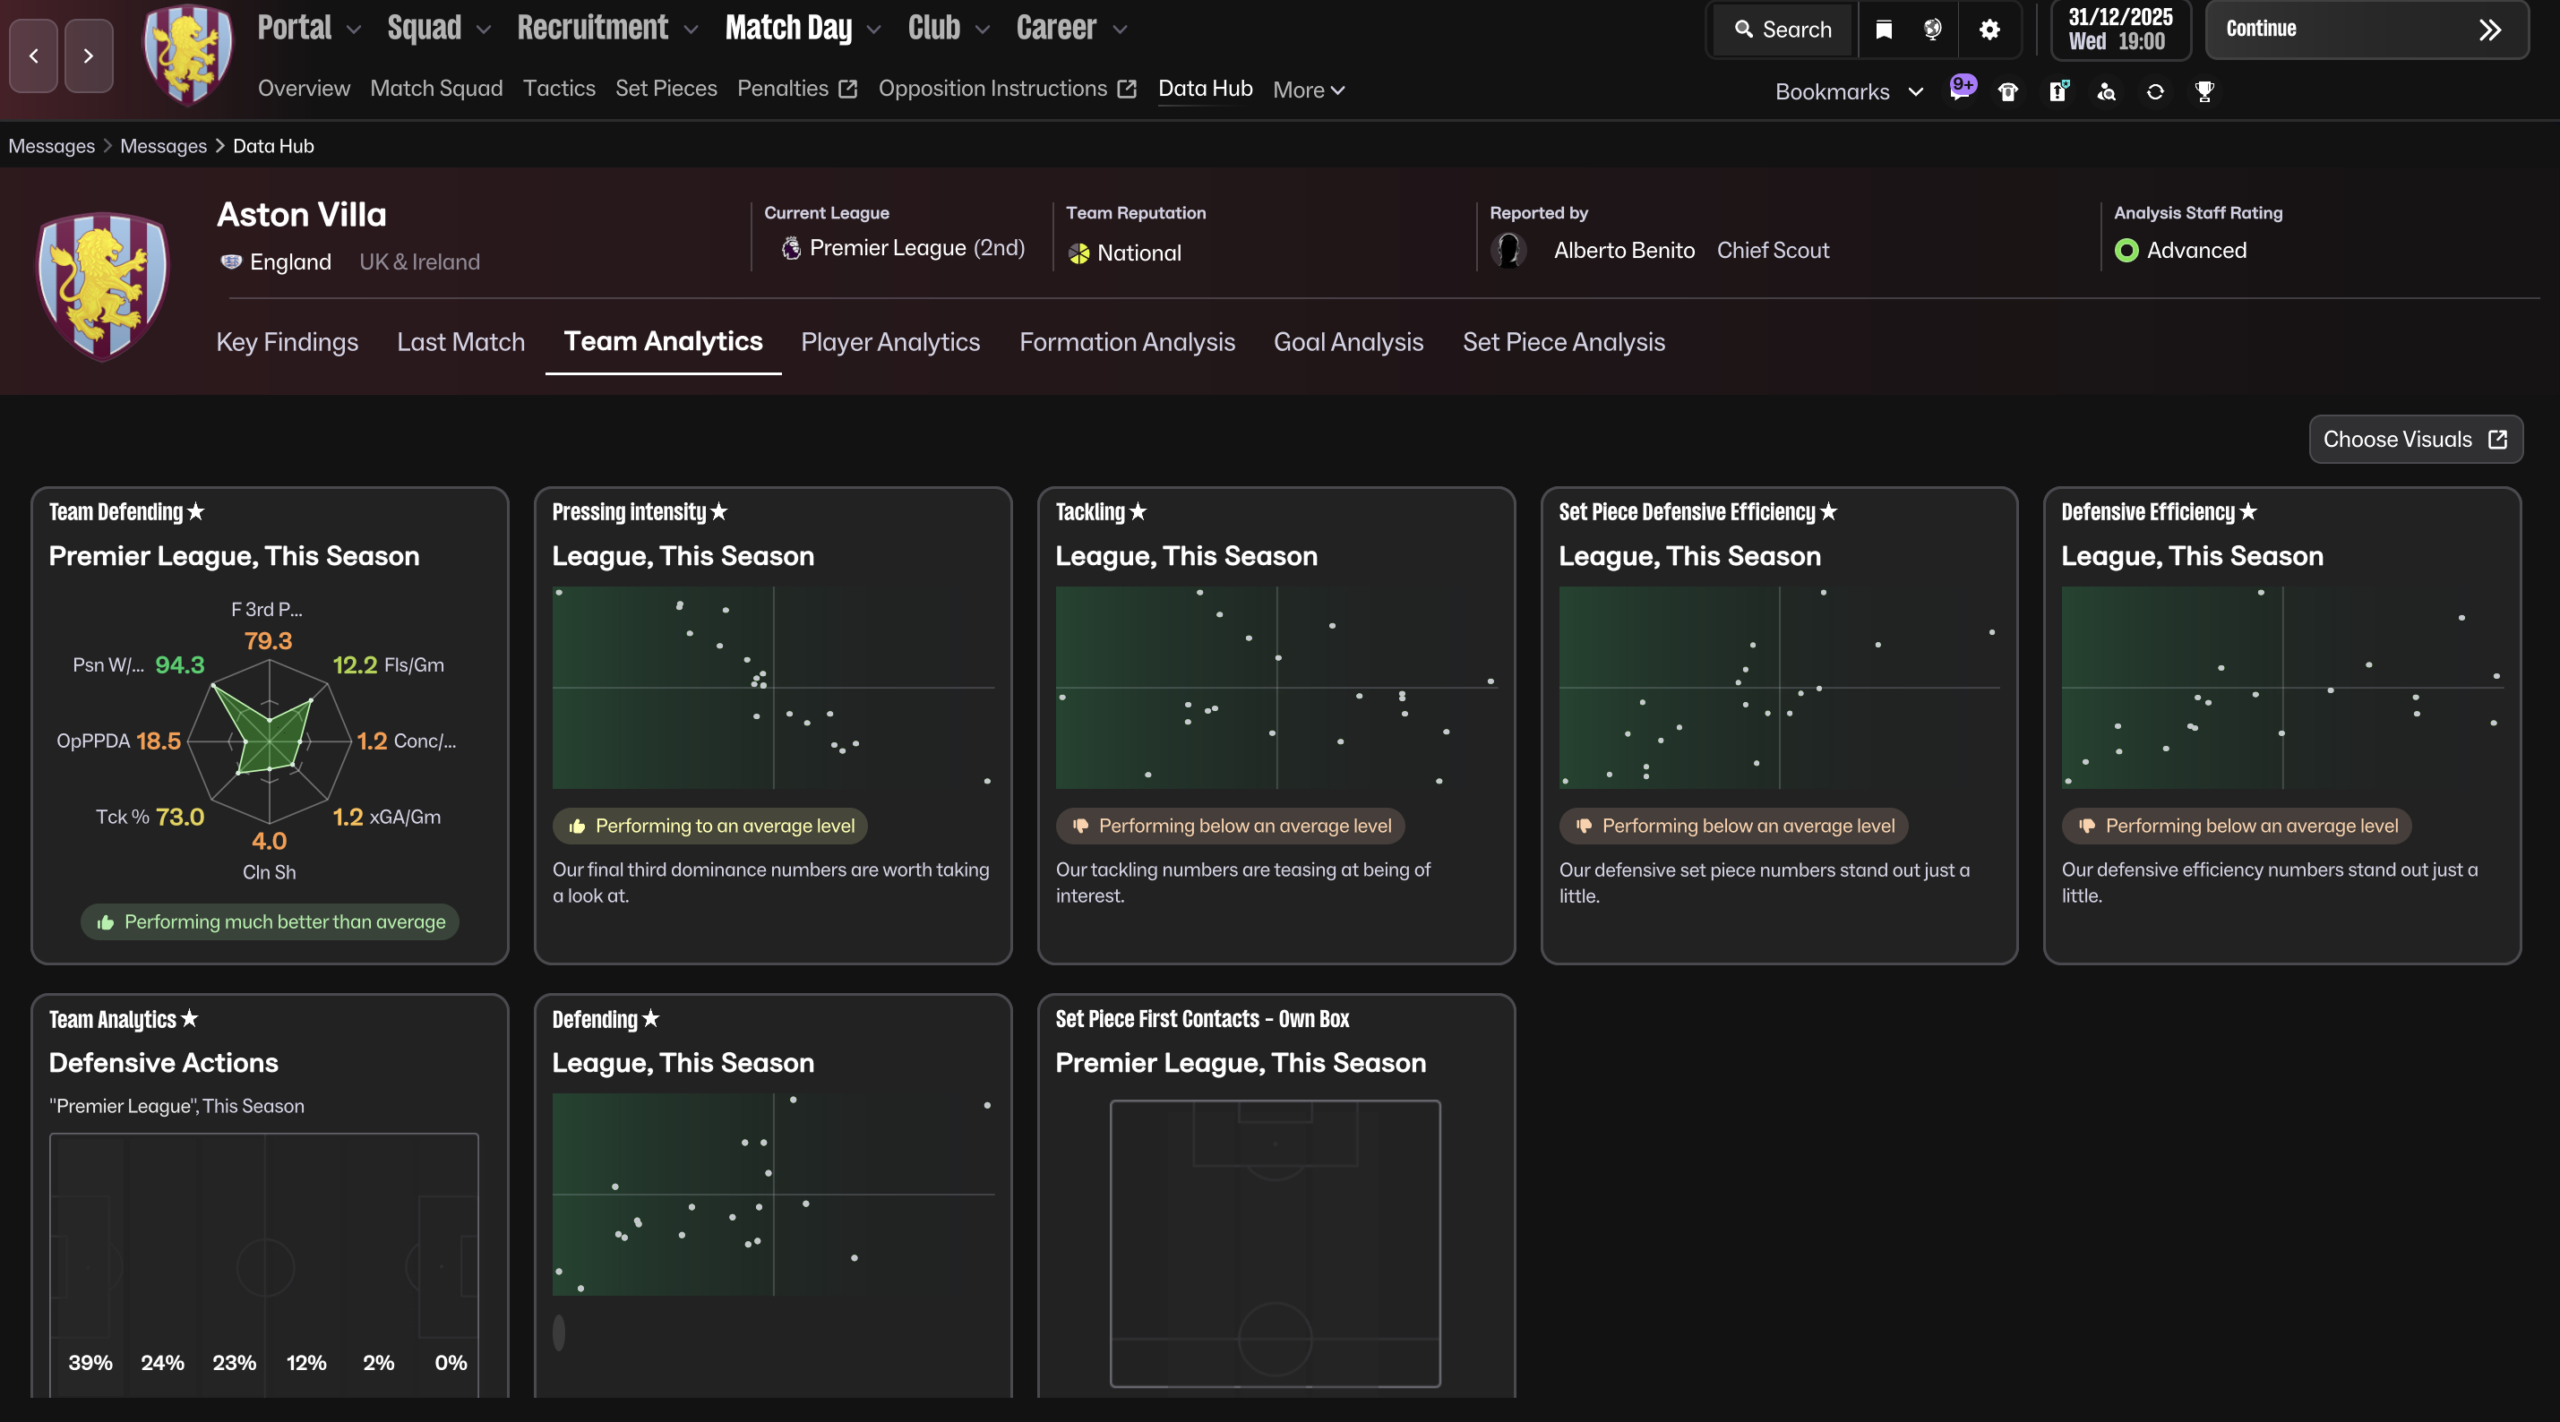Navigate back with left arrow button

[x=34, y=56]
